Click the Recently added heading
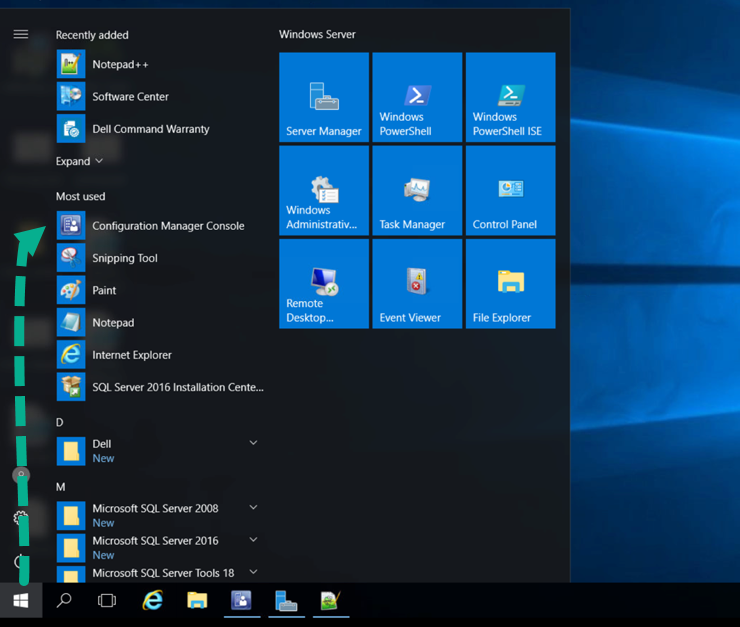The height and width of the screenshot is (627, 740). (x=92, y=35)
